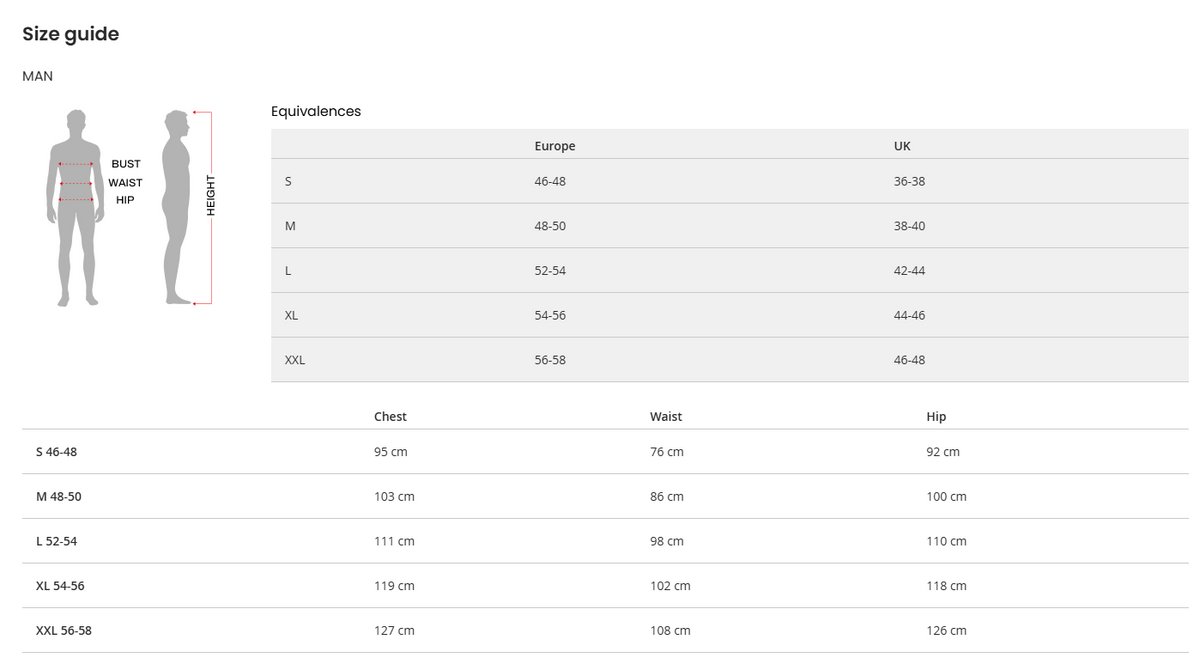Click the WAIST label beside the figure
The height and width of the screenshot is (664, 1200).
click(x=126, y=183)
